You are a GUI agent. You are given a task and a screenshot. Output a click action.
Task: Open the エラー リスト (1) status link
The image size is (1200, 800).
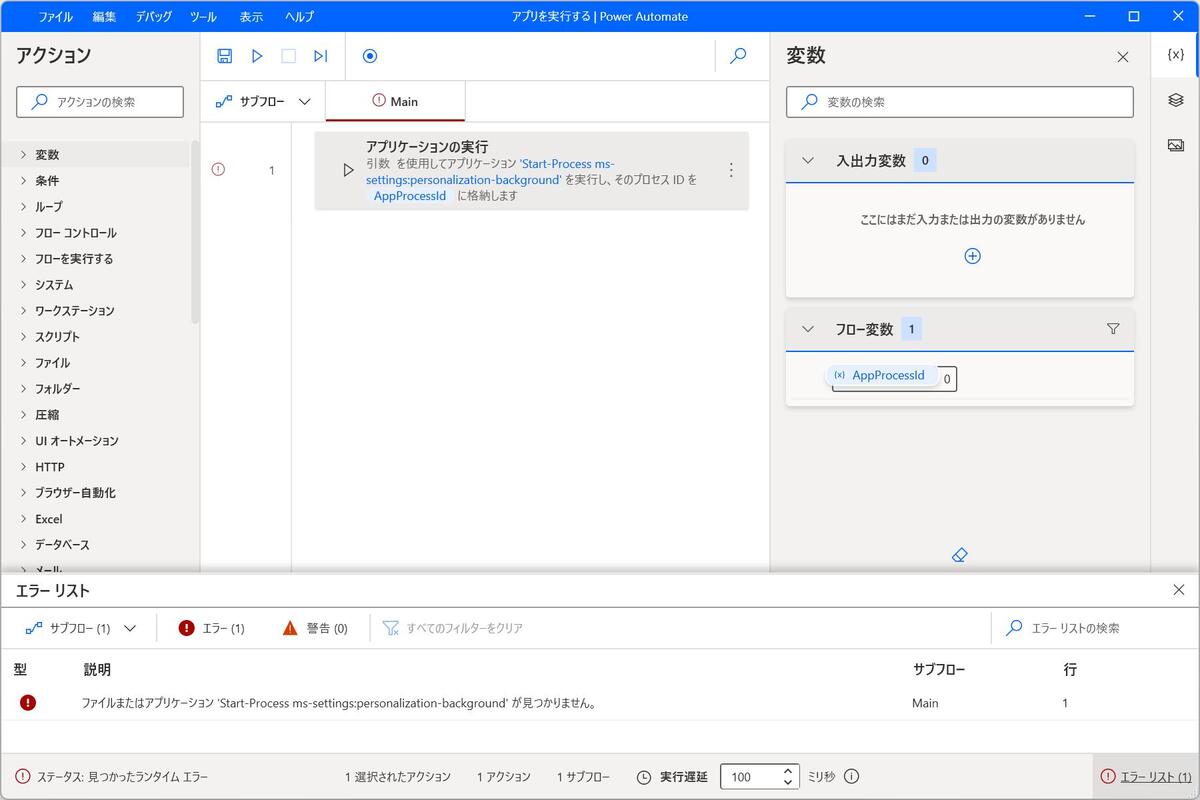click(x=1146, y=777)
